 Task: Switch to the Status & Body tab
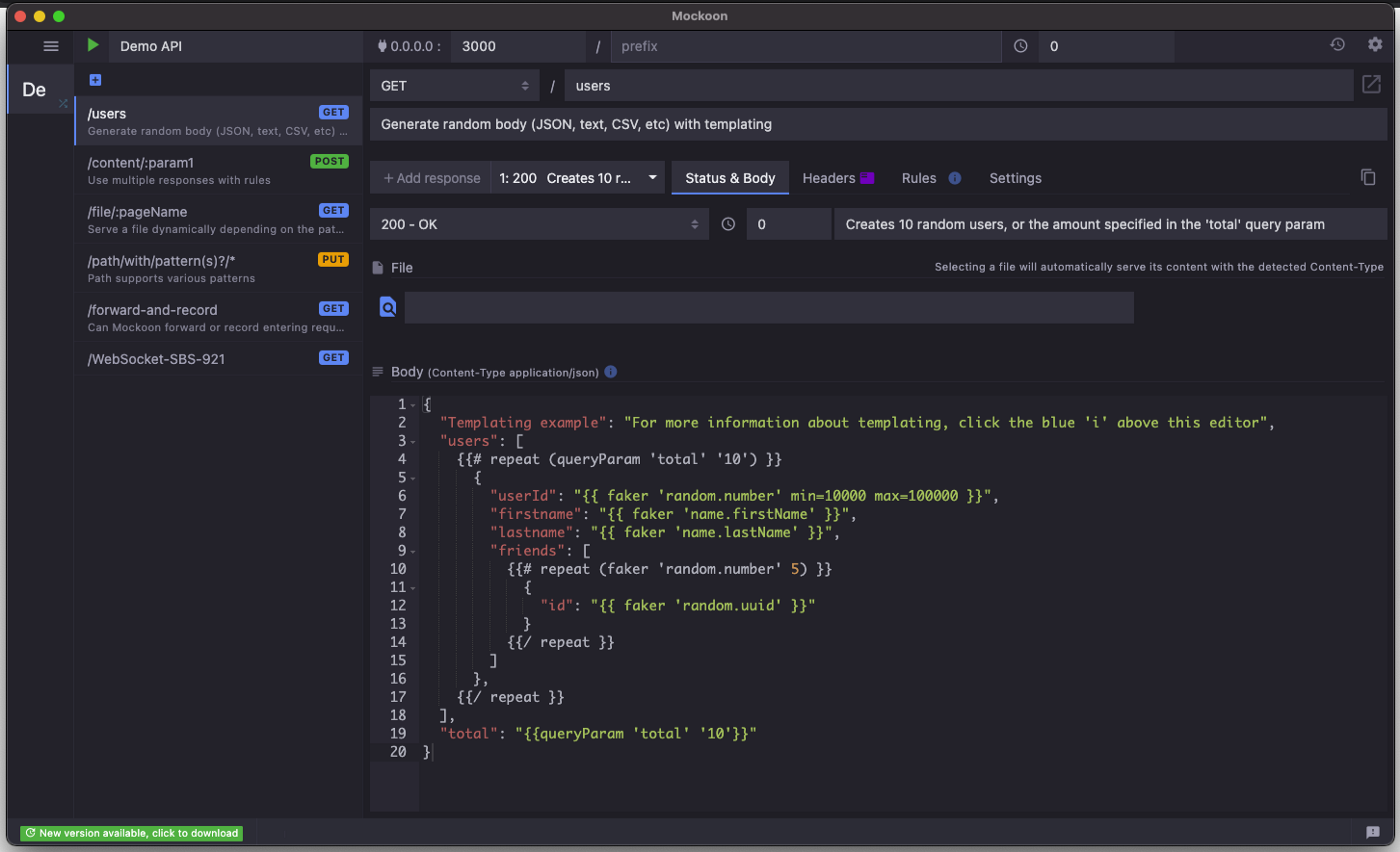(730, 178)
